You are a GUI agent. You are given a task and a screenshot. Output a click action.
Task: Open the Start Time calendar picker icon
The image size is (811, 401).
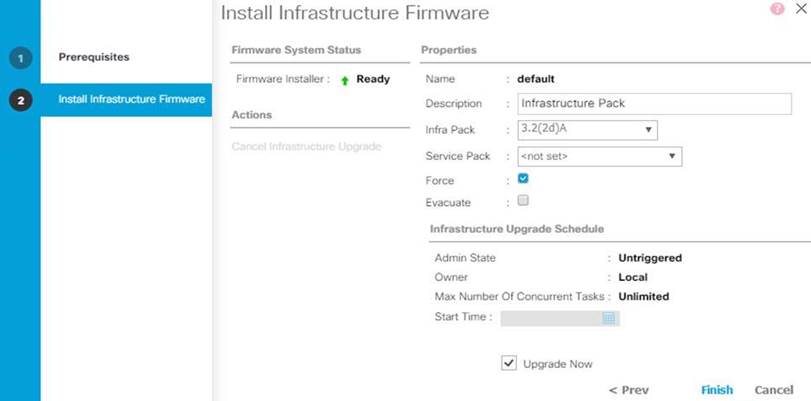point(608,318)
